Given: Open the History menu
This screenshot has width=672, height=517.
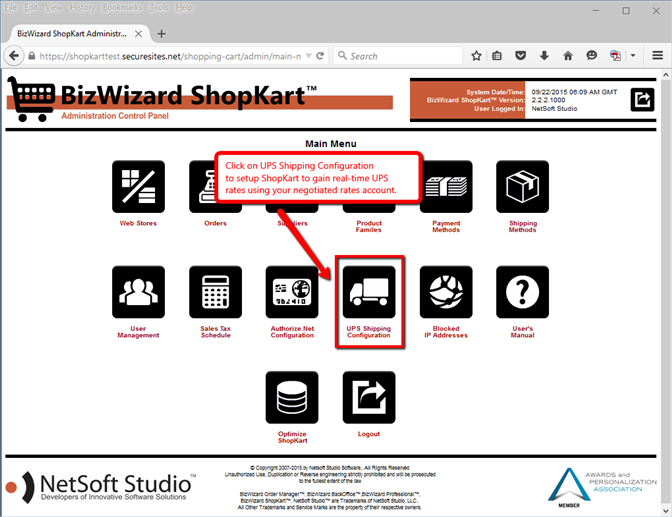Looking at the screenshot, I should tap(82, 8).
